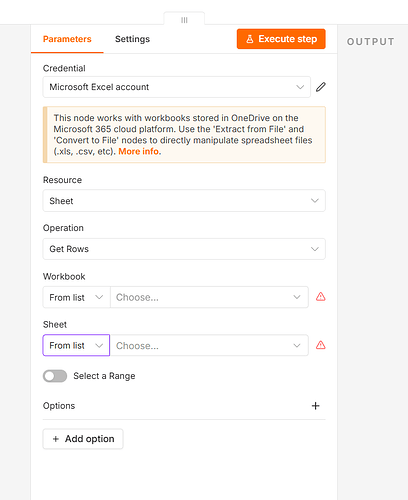Switch to the Parameters tab
Screen dimensions: 408x500
[x=67, y=39]
